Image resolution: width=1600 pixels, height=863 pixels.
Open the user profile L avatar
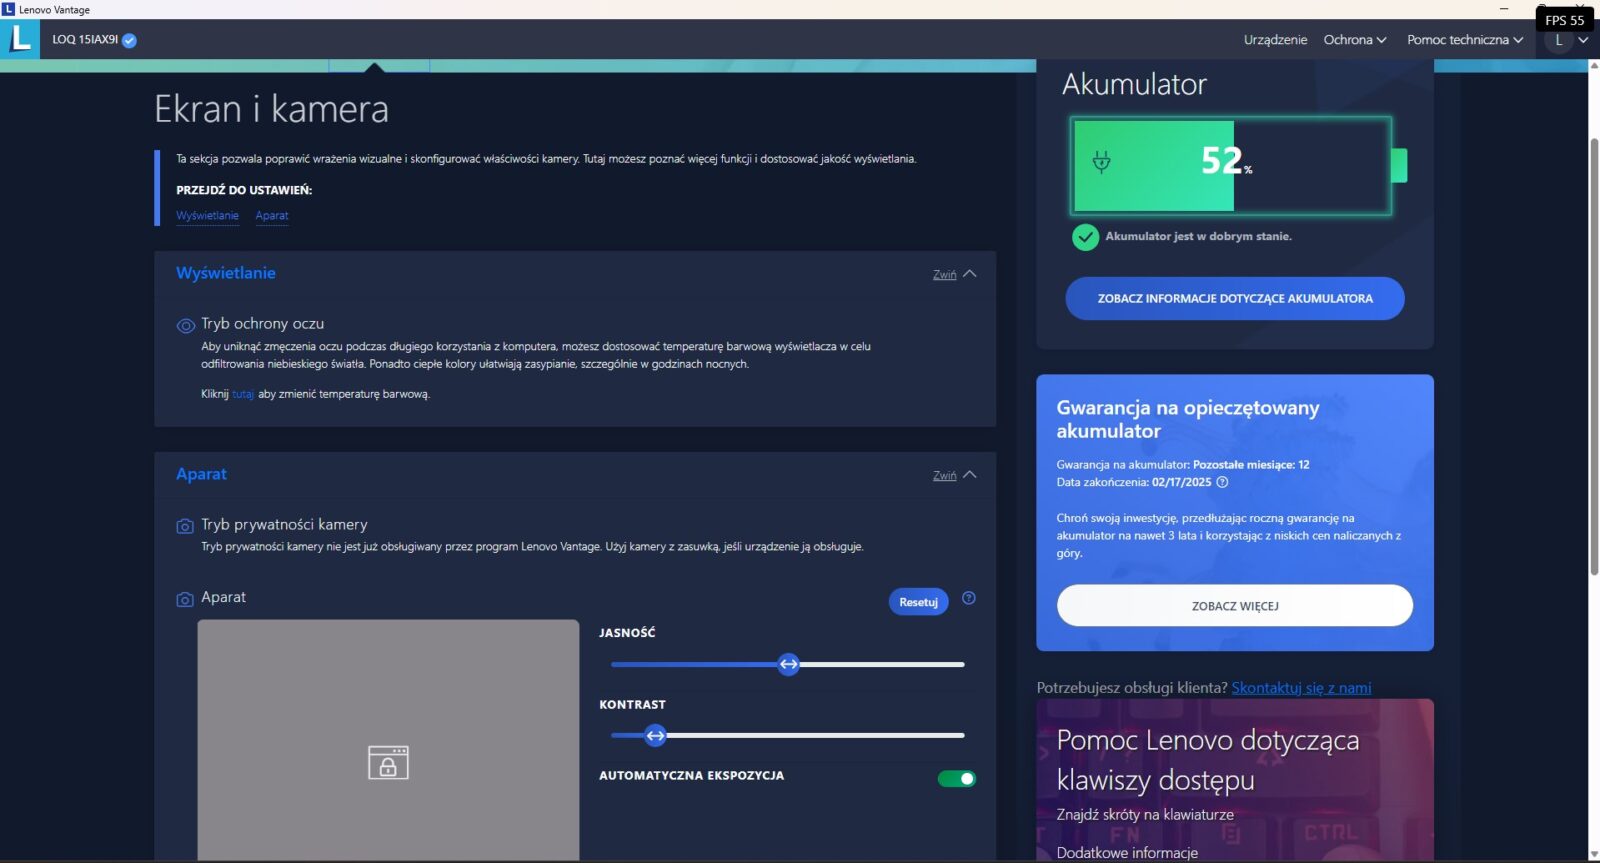coord(1558,40)
